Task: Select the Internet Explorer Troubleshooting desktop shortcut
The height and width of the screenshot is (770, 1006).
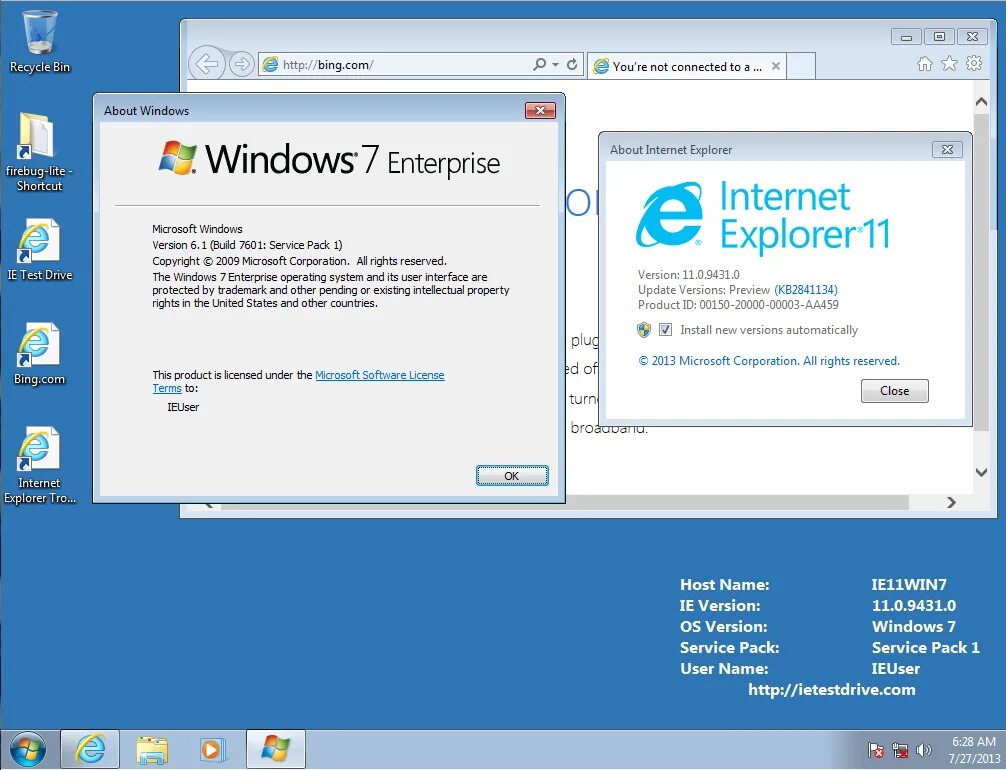Action: 39,465
